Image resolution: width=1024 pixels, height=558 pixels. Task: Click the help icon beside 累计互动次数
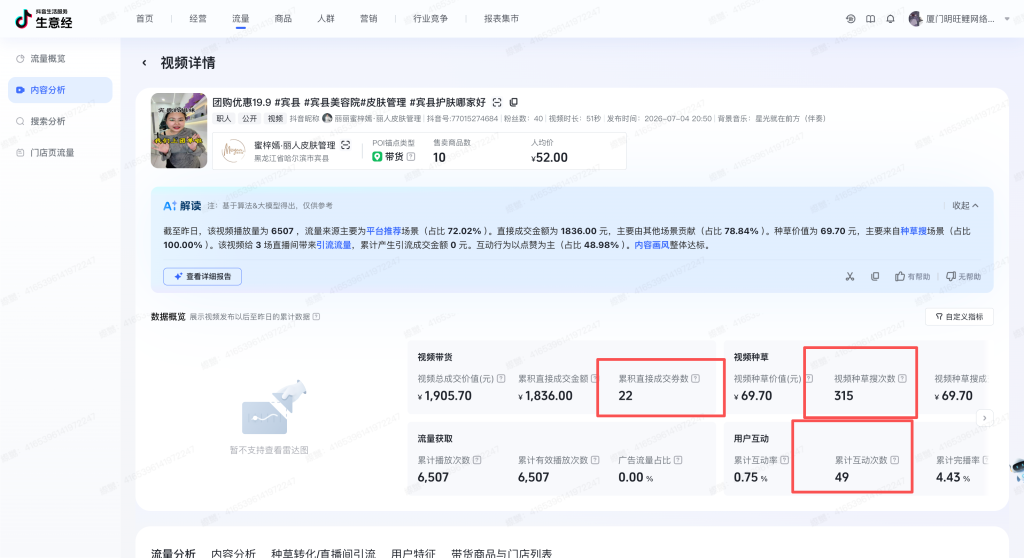[895, 460]
